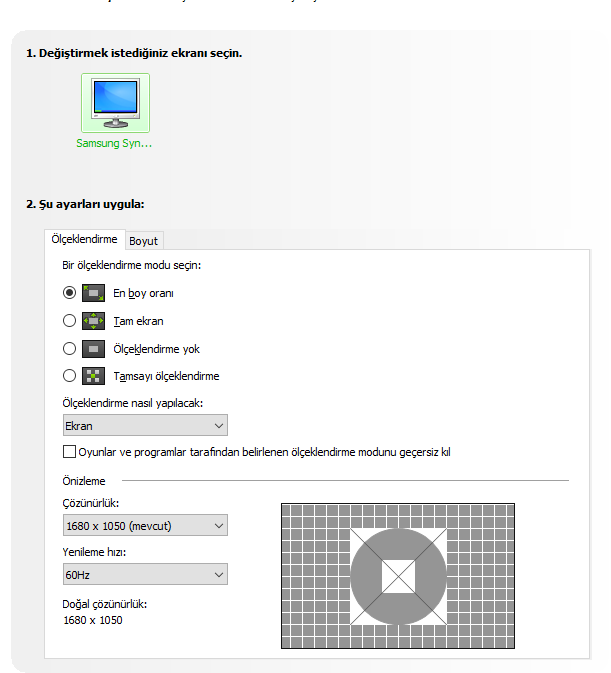This screenshot has height=673, width=611.
Task: Click the Tamsayı ölçeklendirme icon
Action: pyautogui.click(x=94, y=376)
